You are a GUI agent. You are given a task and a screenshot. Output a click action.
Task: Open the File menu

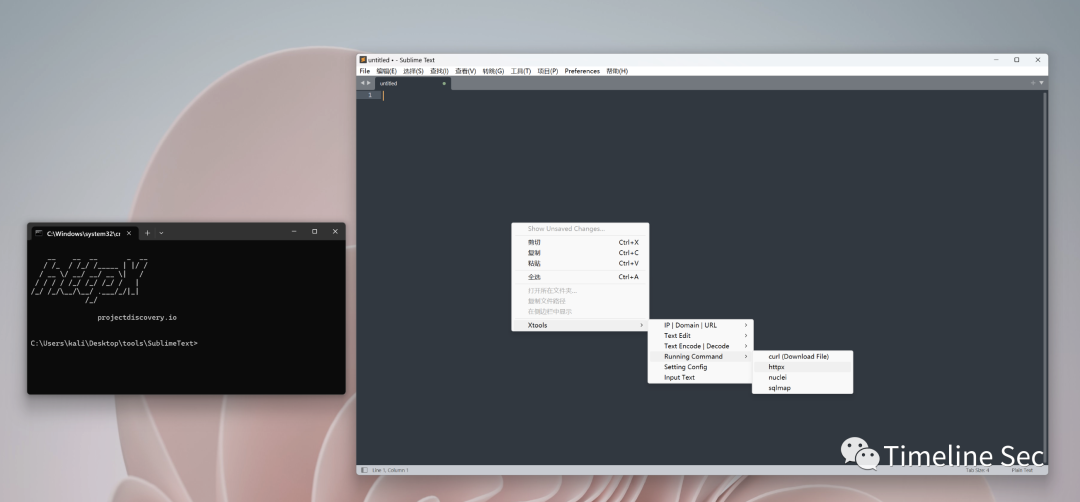[x=364, y=71]
